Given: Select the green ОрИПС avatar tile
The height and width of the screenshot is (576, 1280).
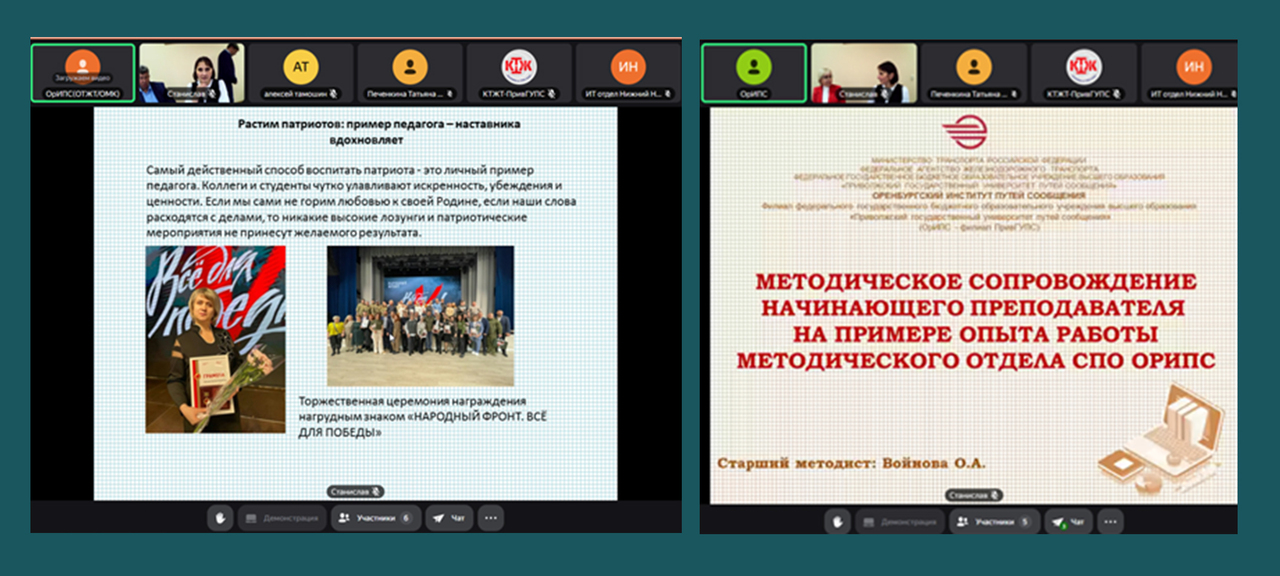Looking at the screenshot, I should click(753, 73).
